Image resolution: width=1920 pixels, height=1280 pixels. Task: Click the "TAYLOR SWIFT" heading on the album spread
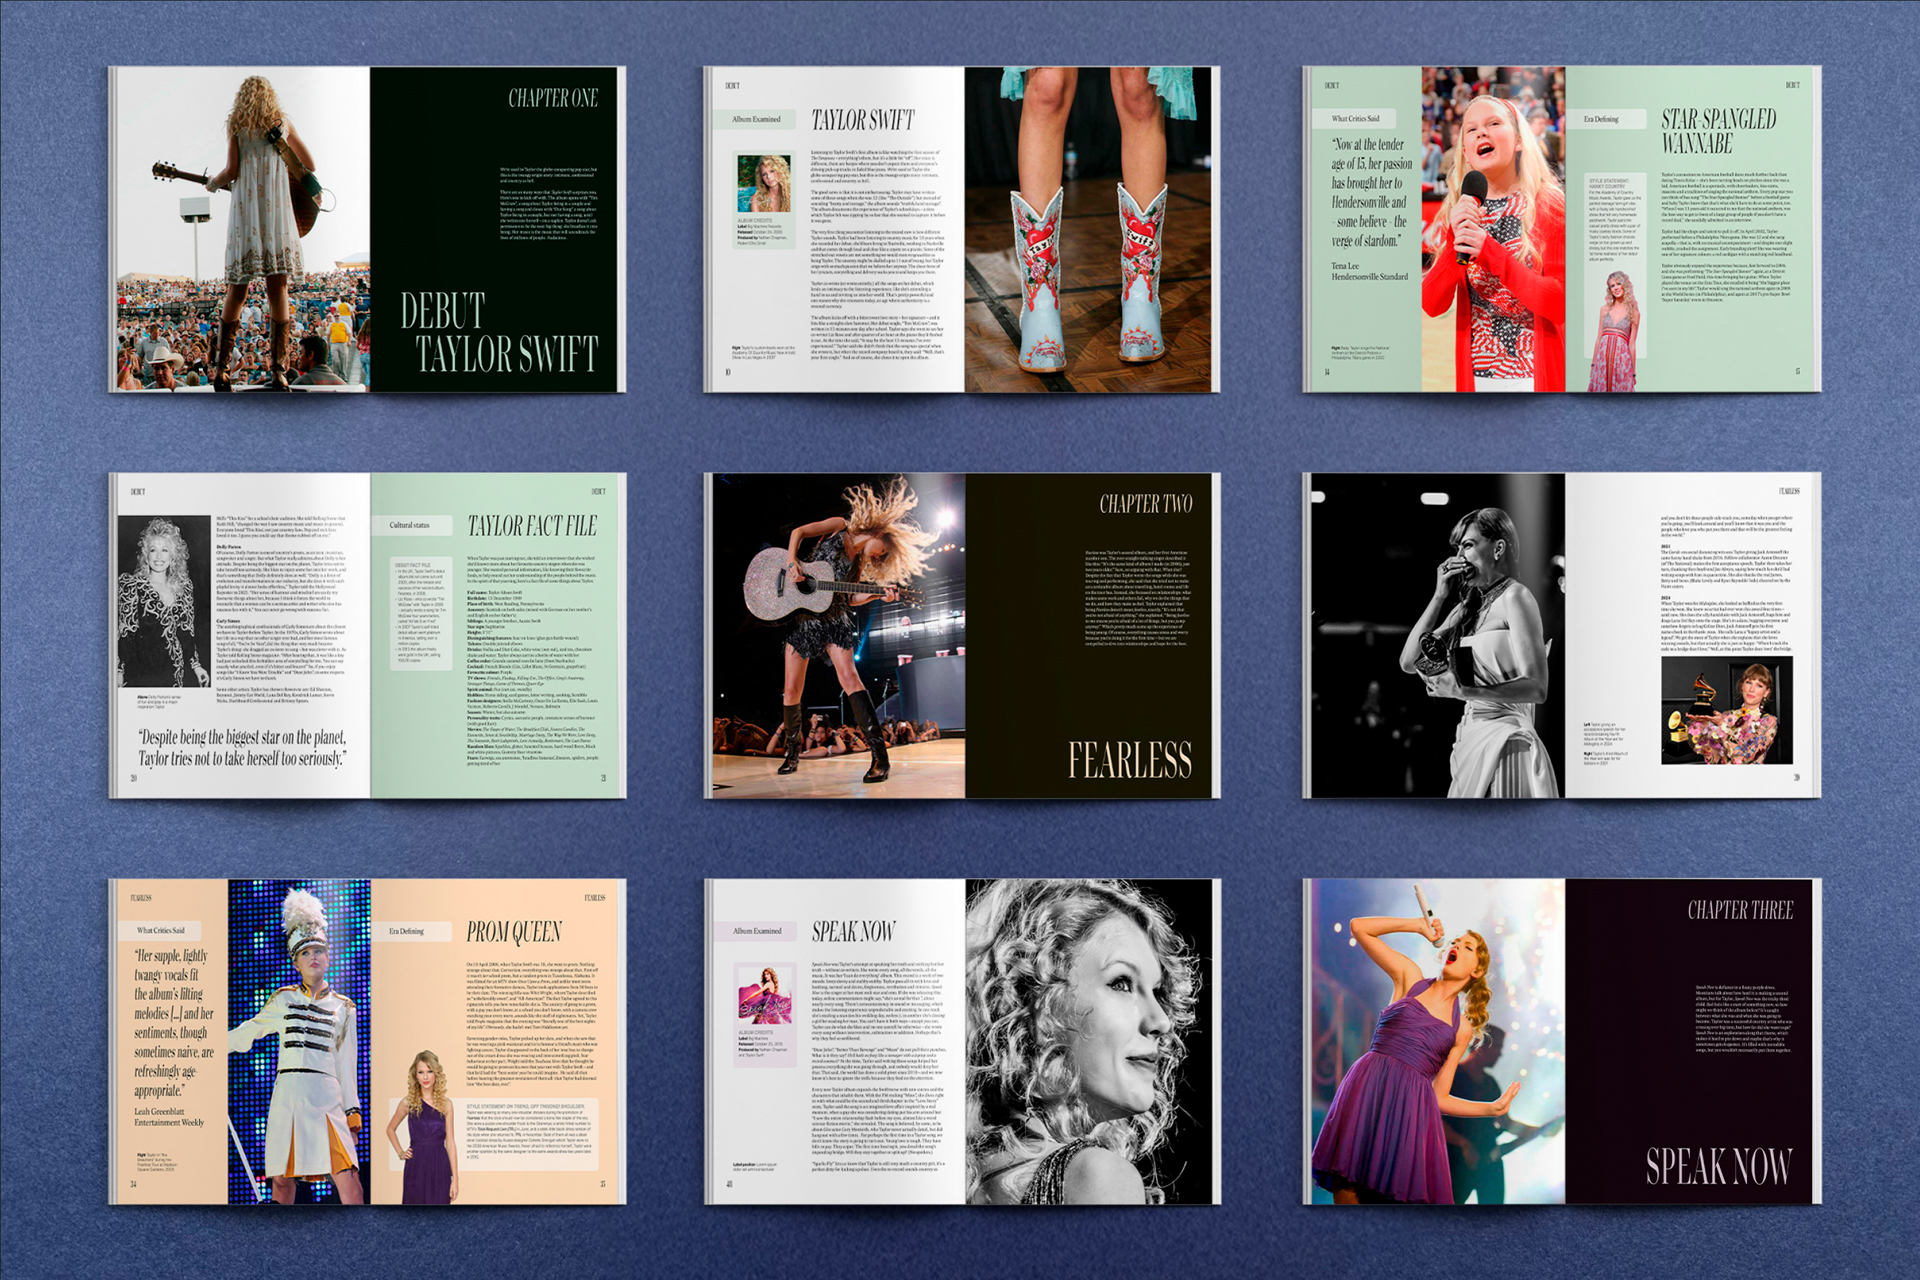tap(862, 121)
